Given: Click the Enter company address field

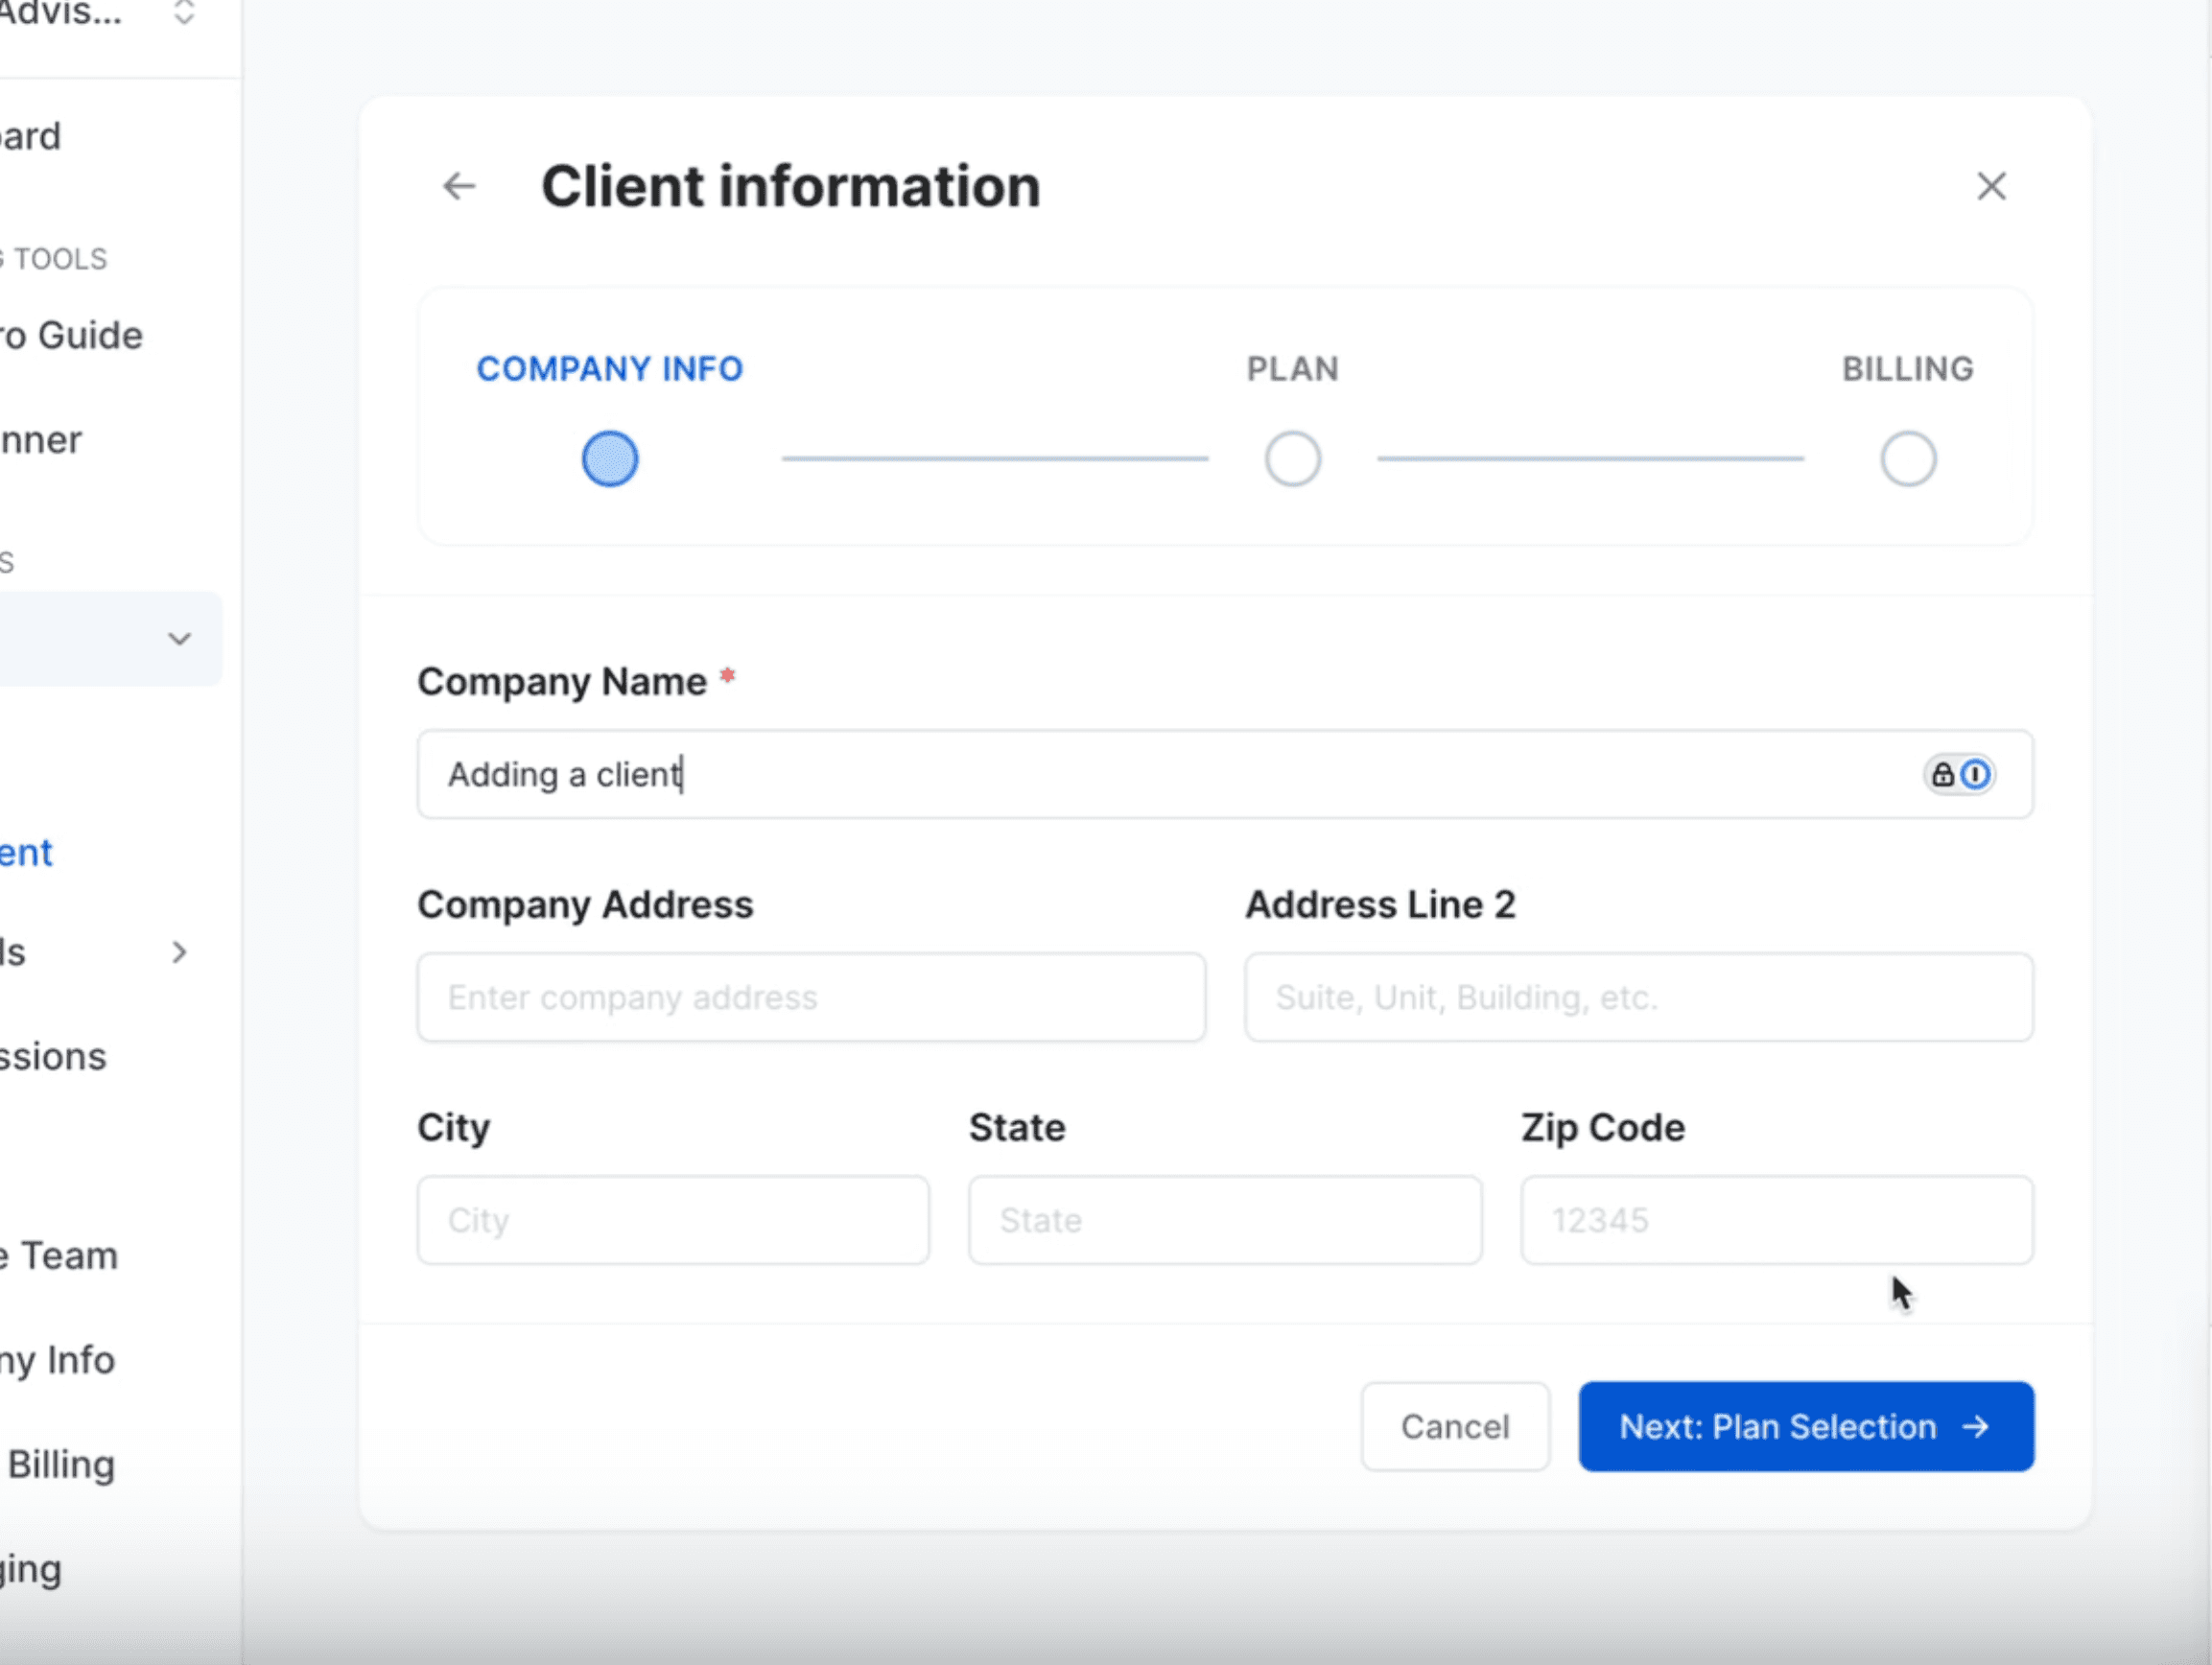Looking at the screenshot, I should (811, 997).
